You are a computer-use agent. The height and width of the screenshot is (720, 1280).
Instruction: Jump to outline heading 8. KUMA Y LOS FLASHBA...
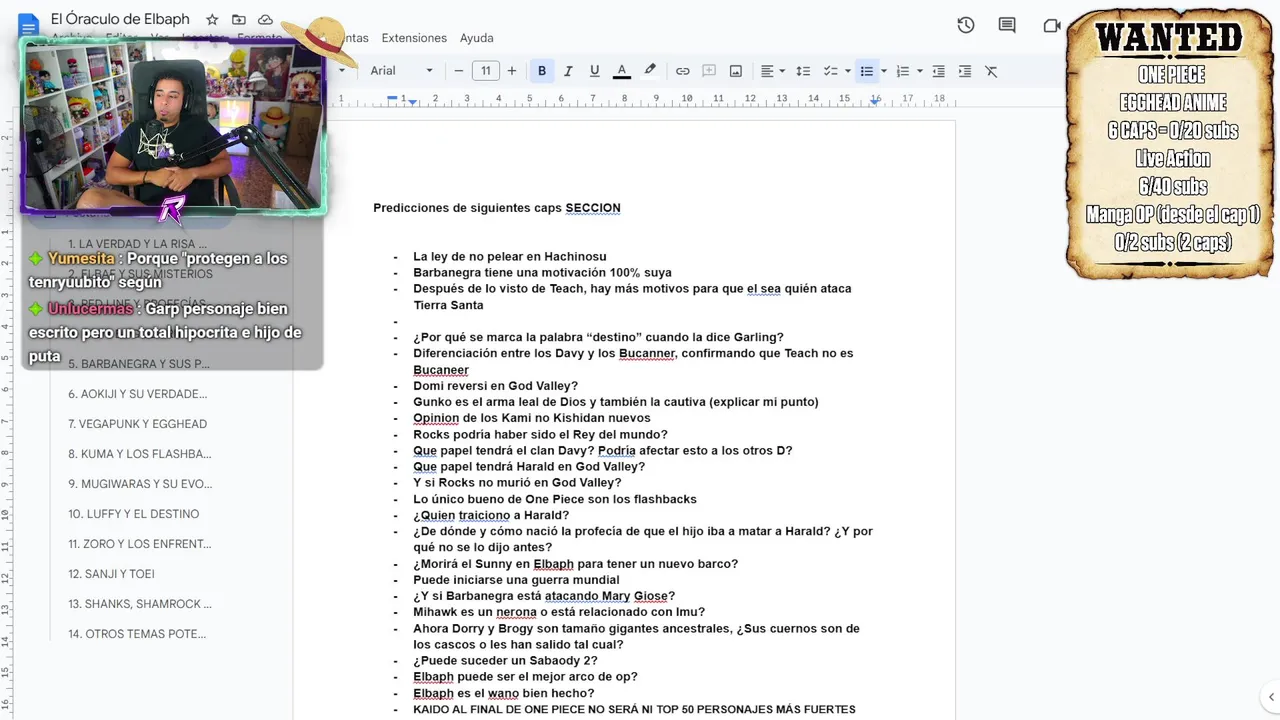[x=140, y=454]
